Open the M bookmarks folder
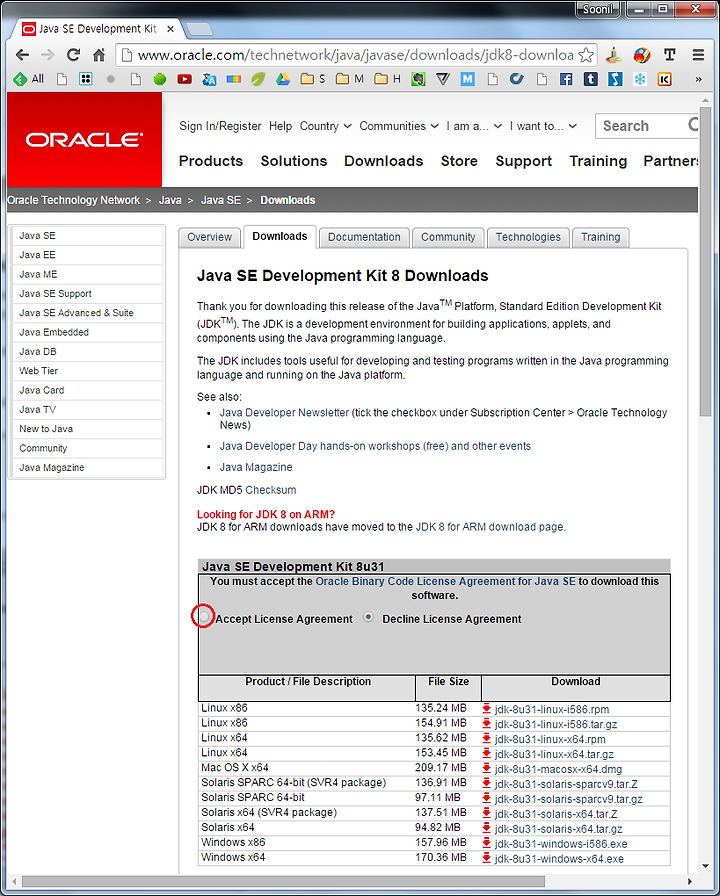Image resolution: width=720 pixels, height=896 pixels. pyautogui.click(x=350, y=79)
